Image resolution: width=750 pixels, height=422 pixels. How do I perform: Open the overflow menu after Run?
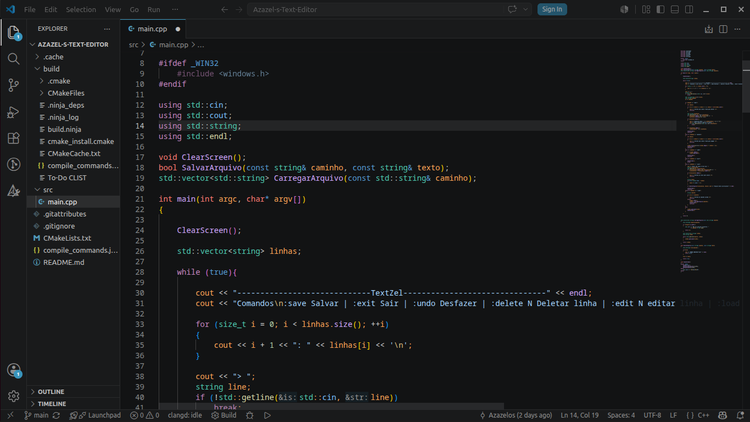[175, 9]
